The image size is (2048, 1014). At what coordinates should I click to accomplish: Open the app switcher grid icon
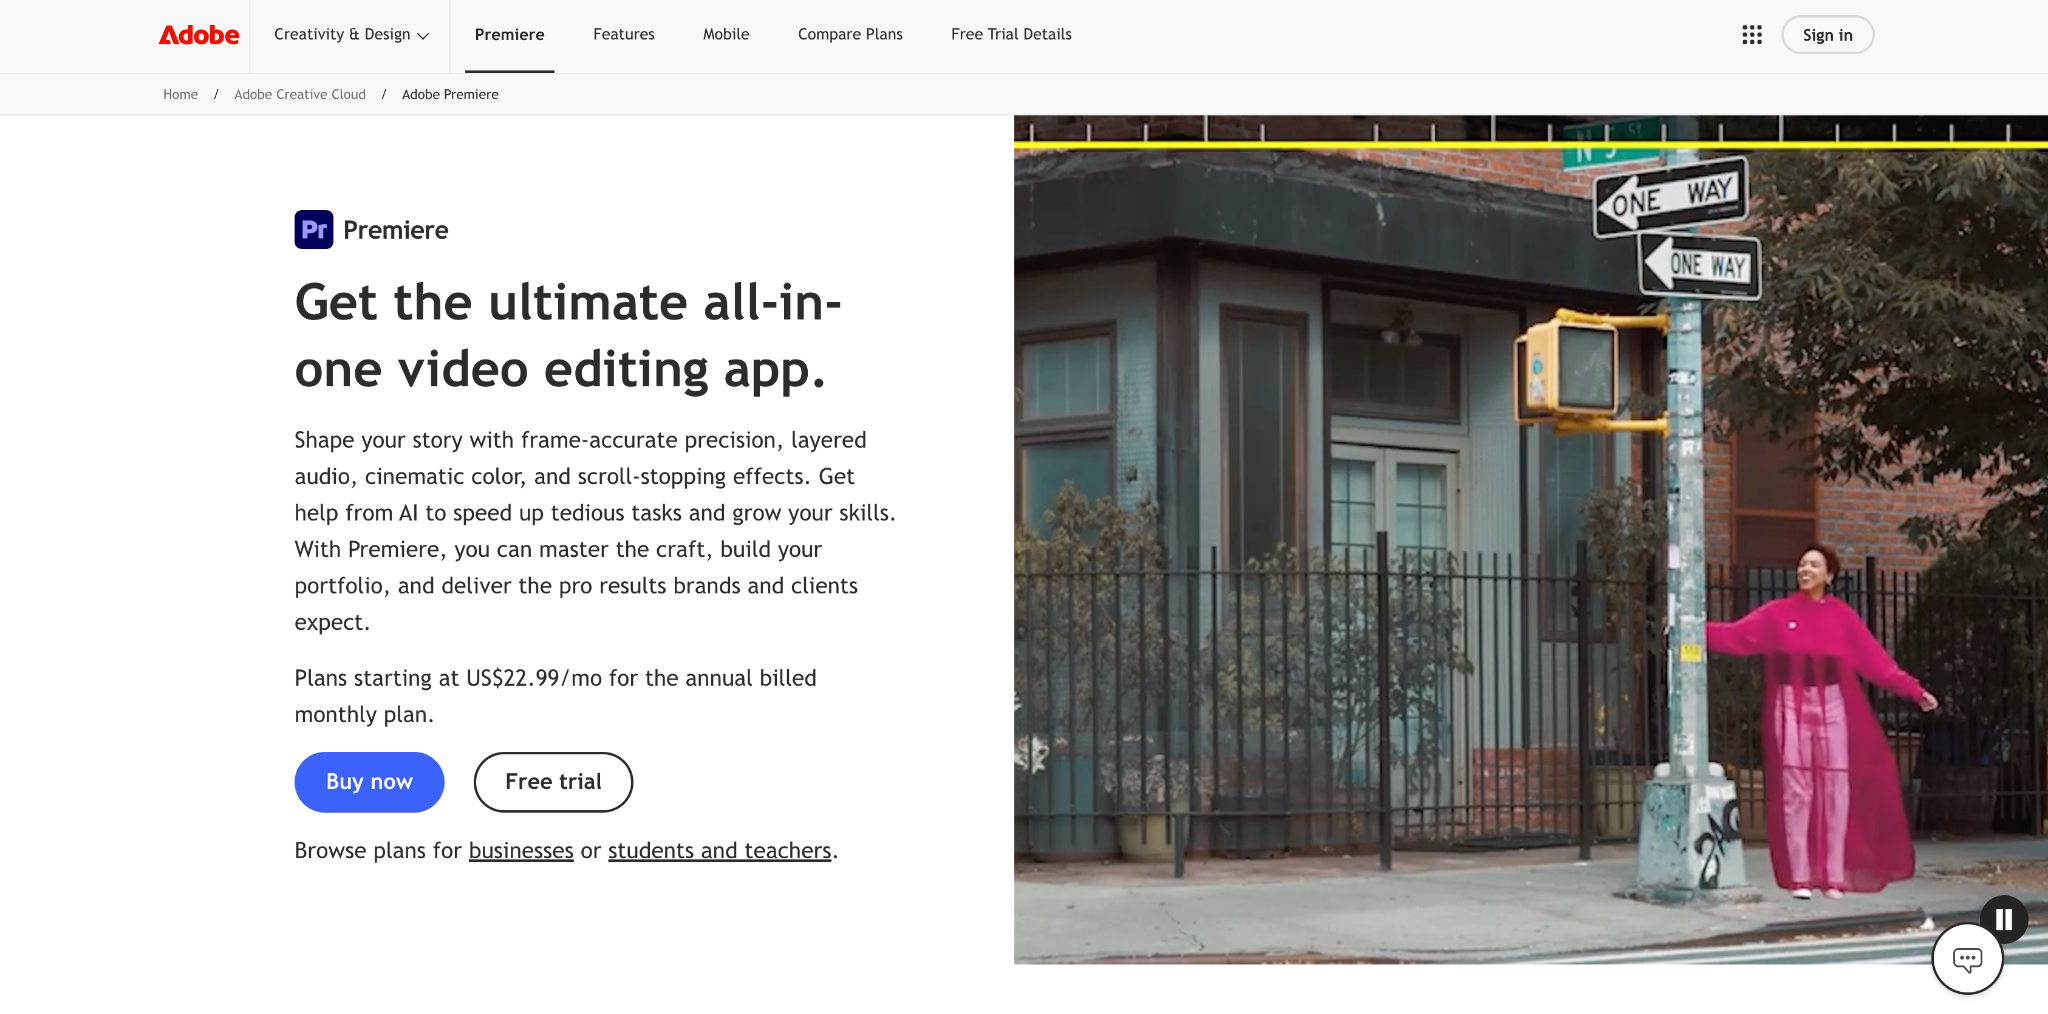point(1752,35)
